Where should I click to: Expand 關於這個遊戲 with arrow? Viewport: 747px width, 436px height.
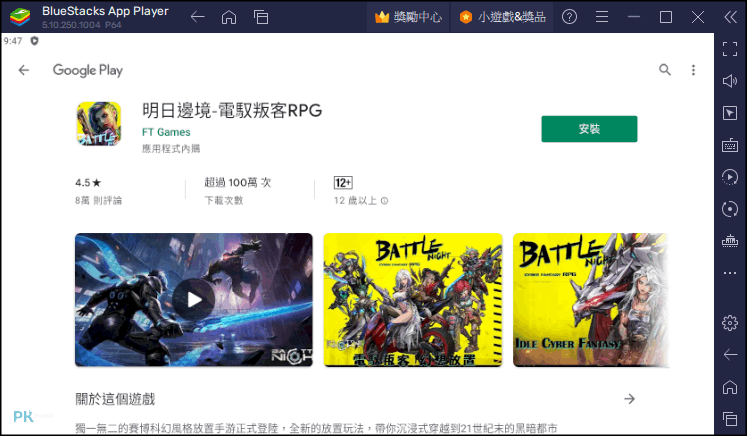629,399
